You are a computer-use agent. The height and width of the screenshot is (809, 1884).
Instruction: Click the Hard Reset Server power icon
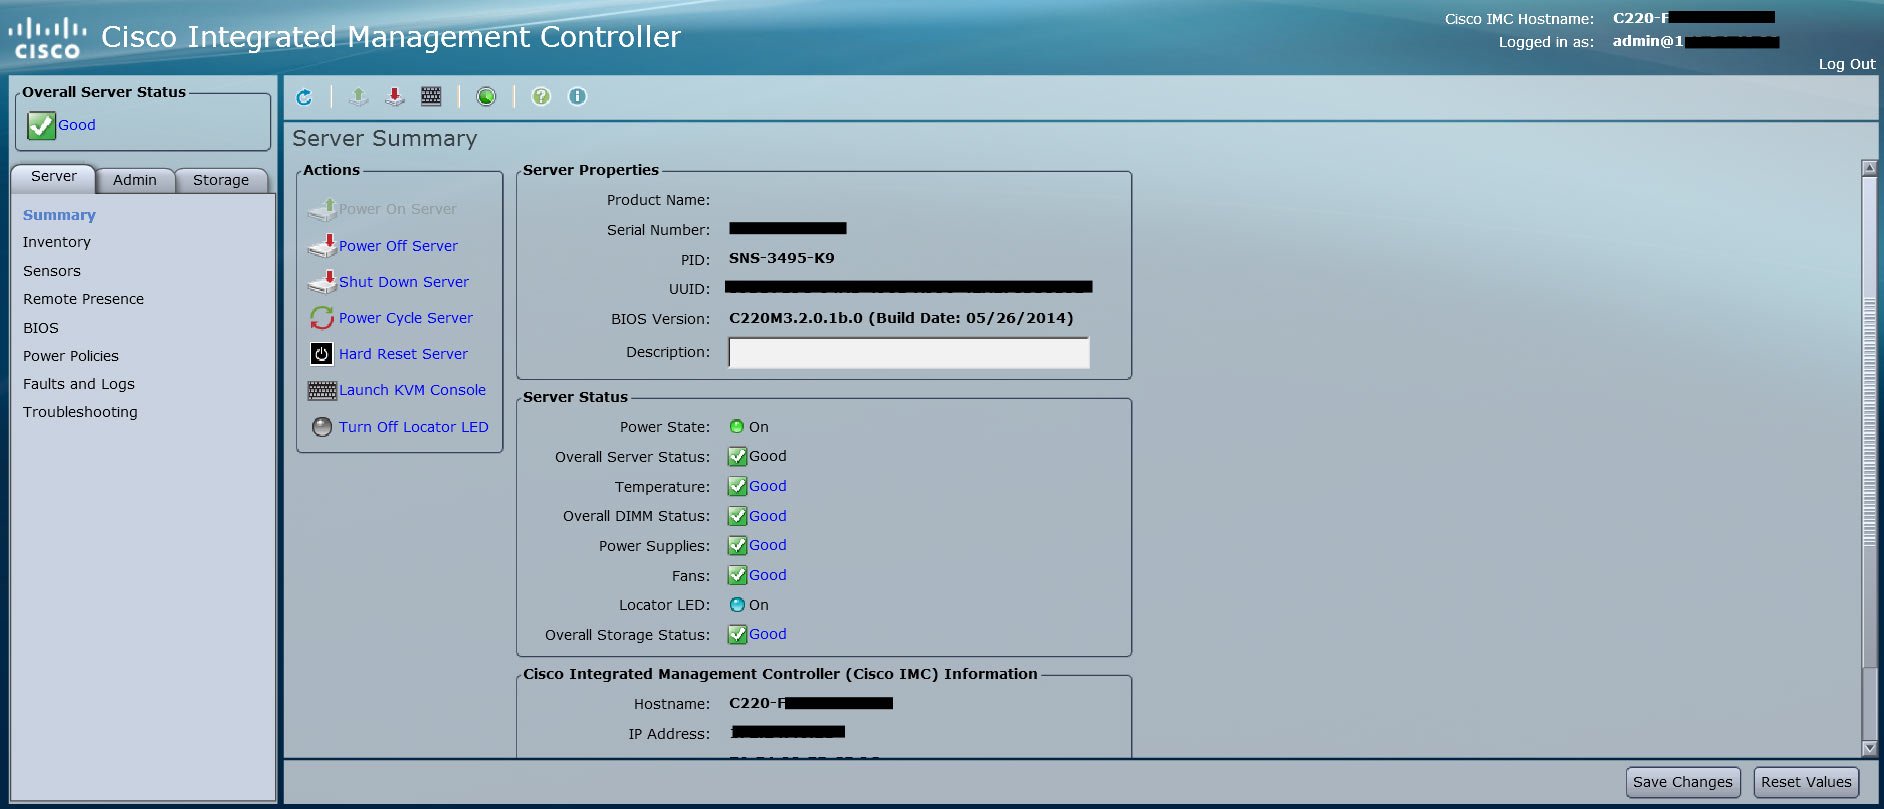coord(321,354)
